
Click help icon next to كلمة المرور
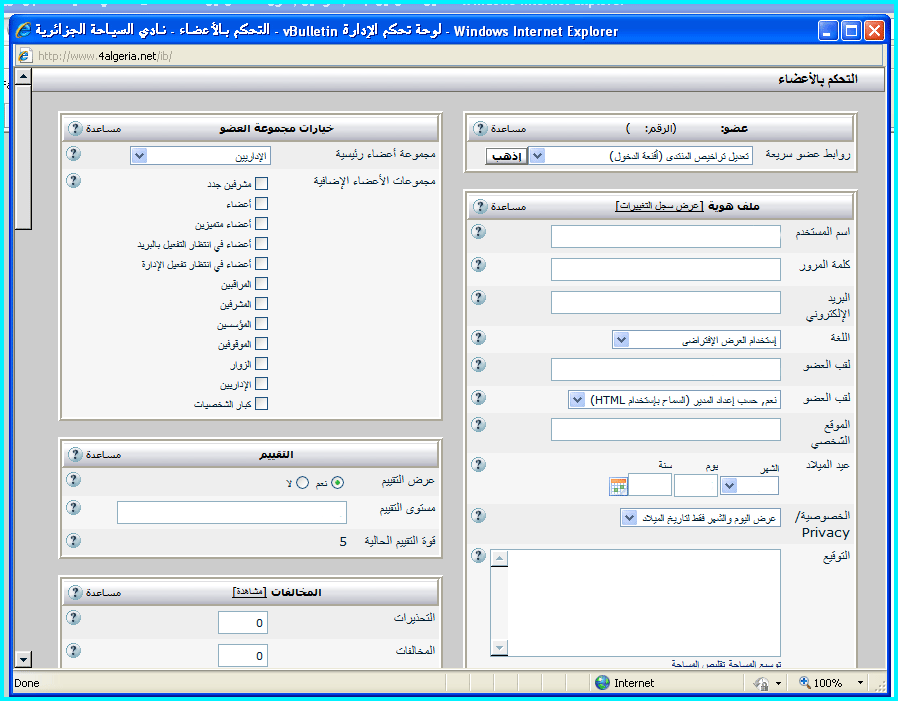[x=478, y=265]
